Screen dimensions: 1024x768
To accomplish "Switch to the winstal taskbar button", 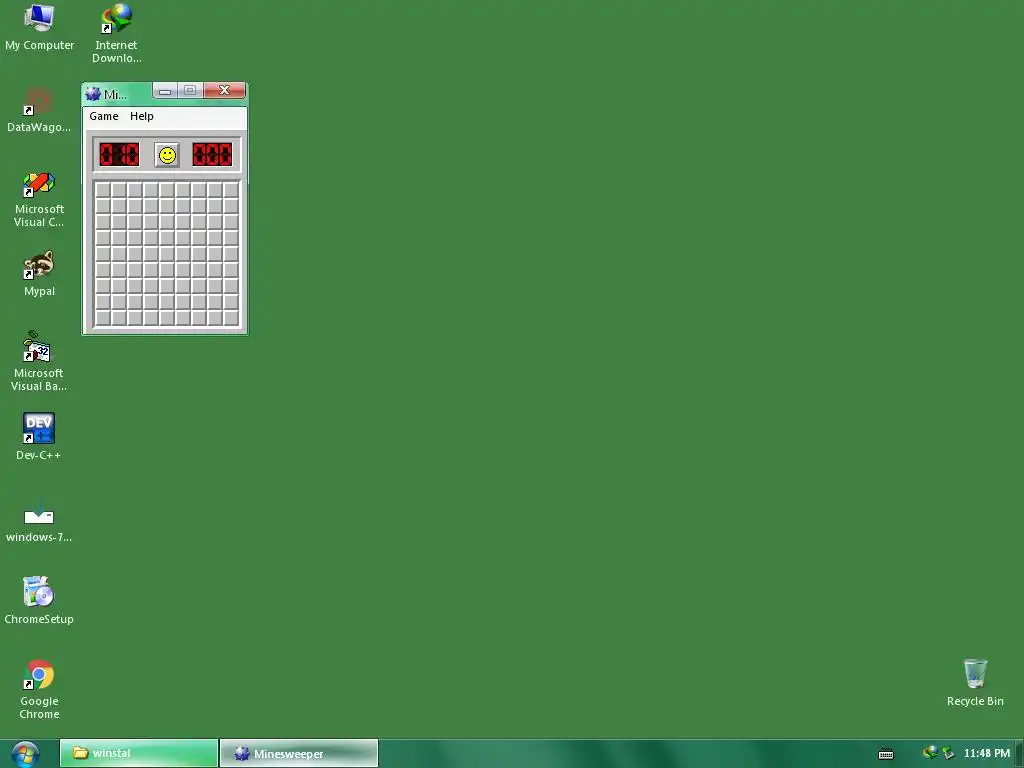I will [138, 753].
